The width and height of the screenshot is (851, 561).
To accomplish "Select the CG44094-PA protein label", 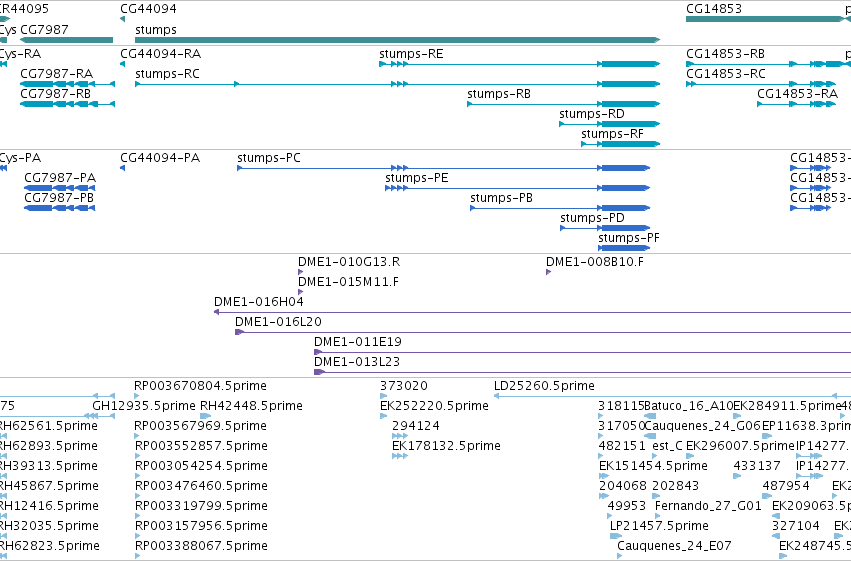I will [160, 158].
